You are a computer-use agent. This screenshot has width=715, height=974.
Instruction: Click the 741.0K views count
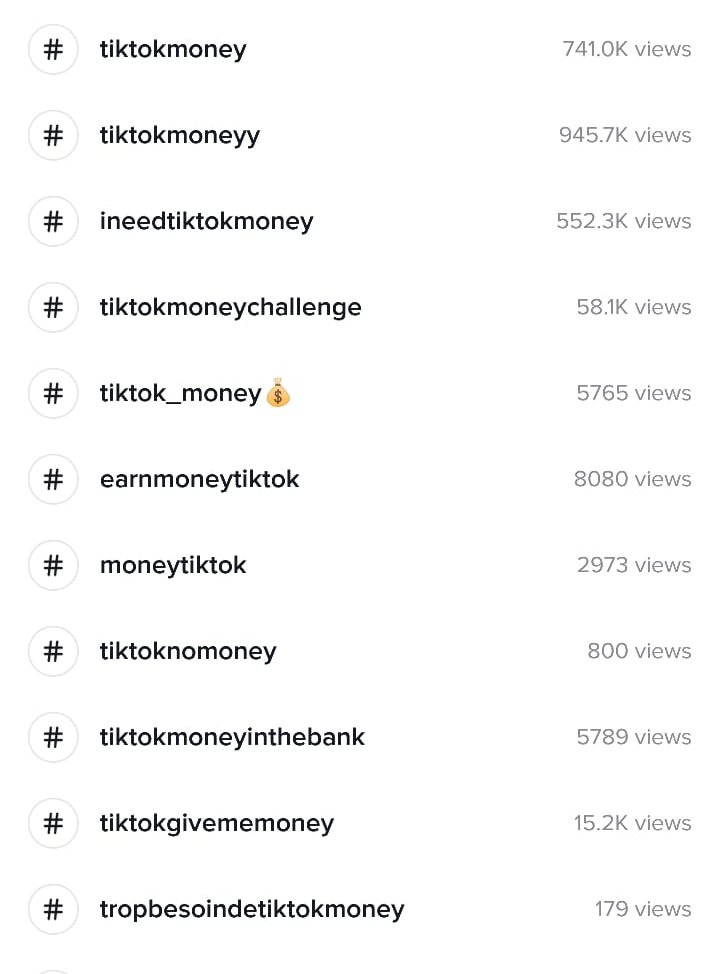(x=627, y=49)
